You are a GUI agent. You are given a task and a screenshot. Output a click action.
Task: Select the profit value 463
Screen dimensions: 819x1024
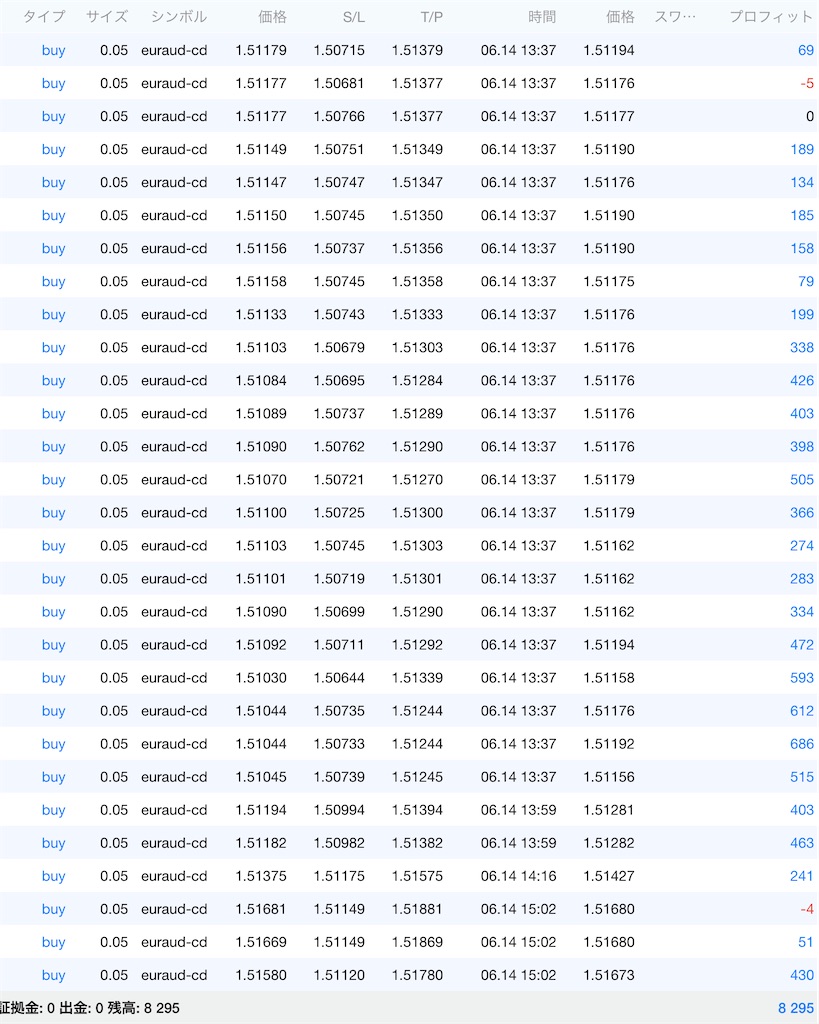pos(802,843)
